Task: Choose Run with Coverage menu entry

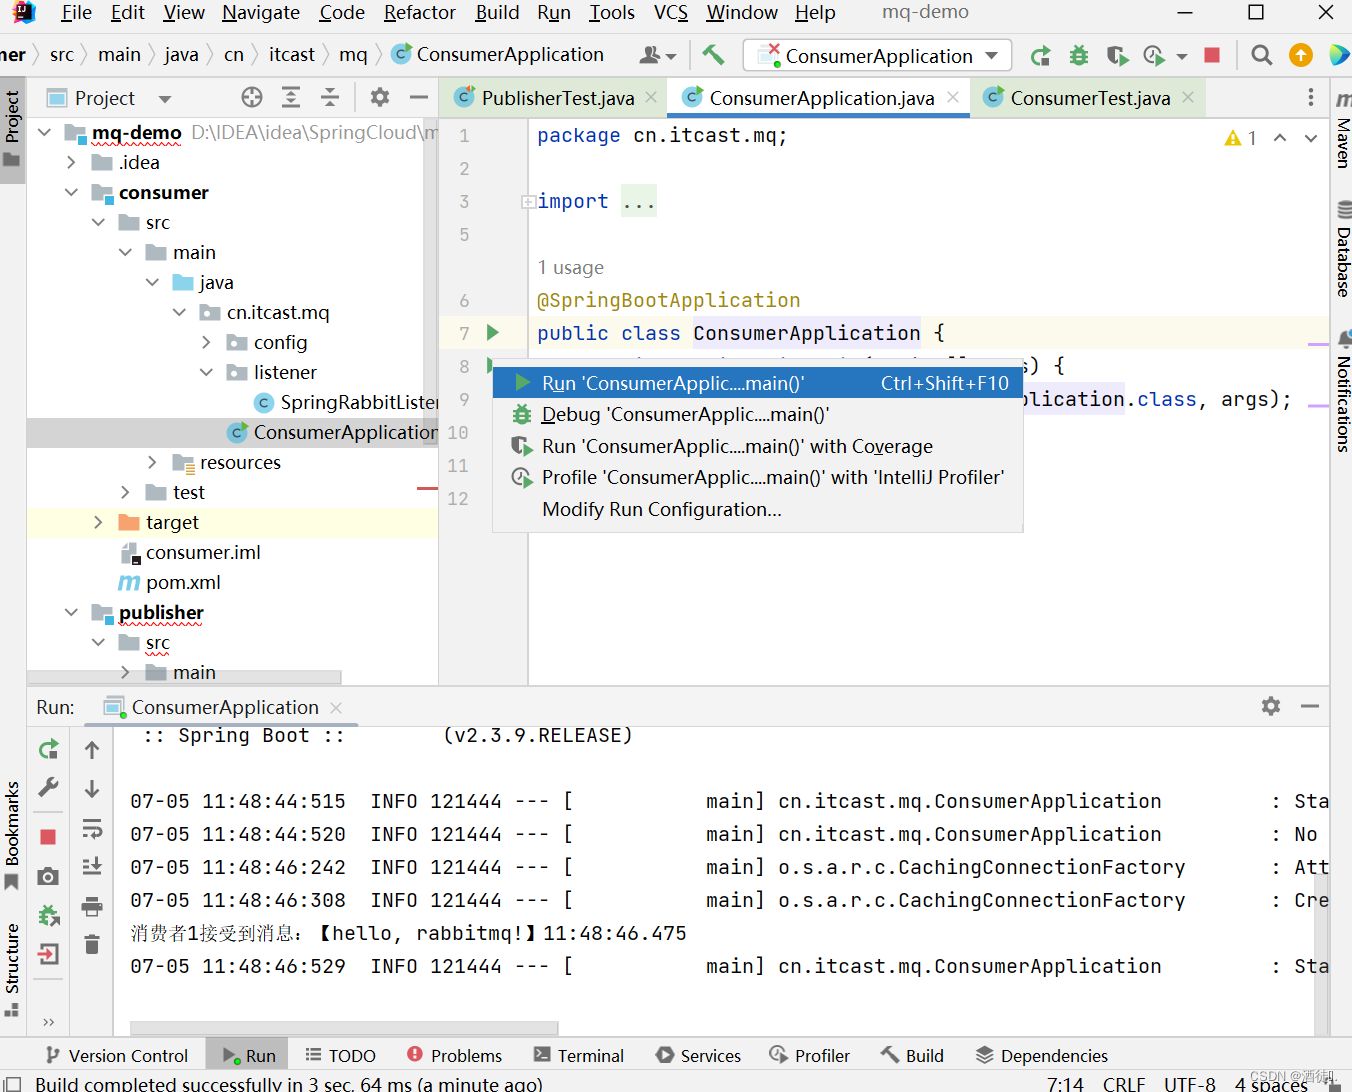Action: click(758, 446)
